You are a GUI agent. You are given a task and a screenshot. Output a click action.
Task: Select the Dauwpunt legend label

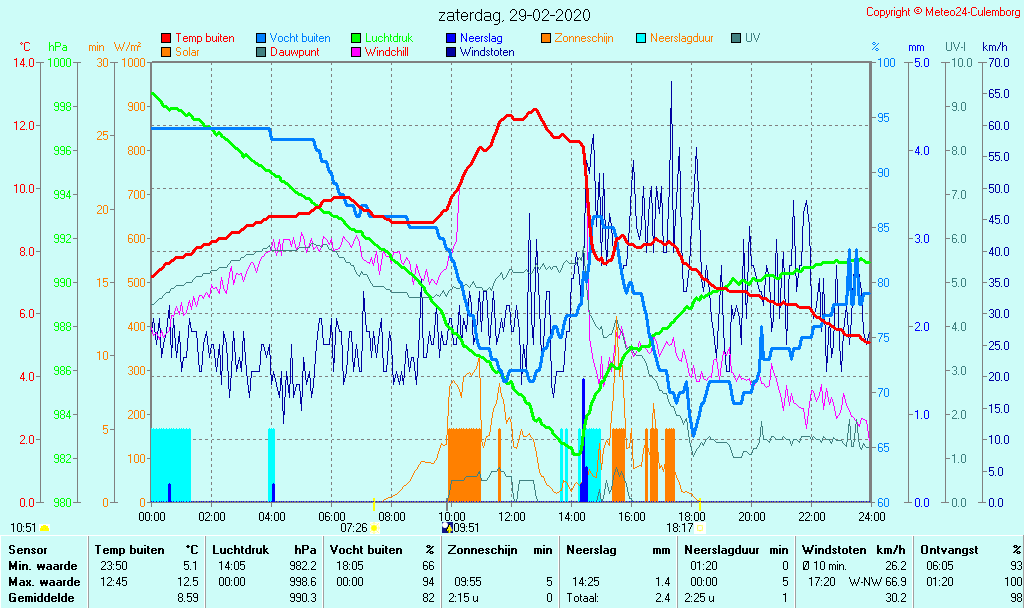point(295,52)
